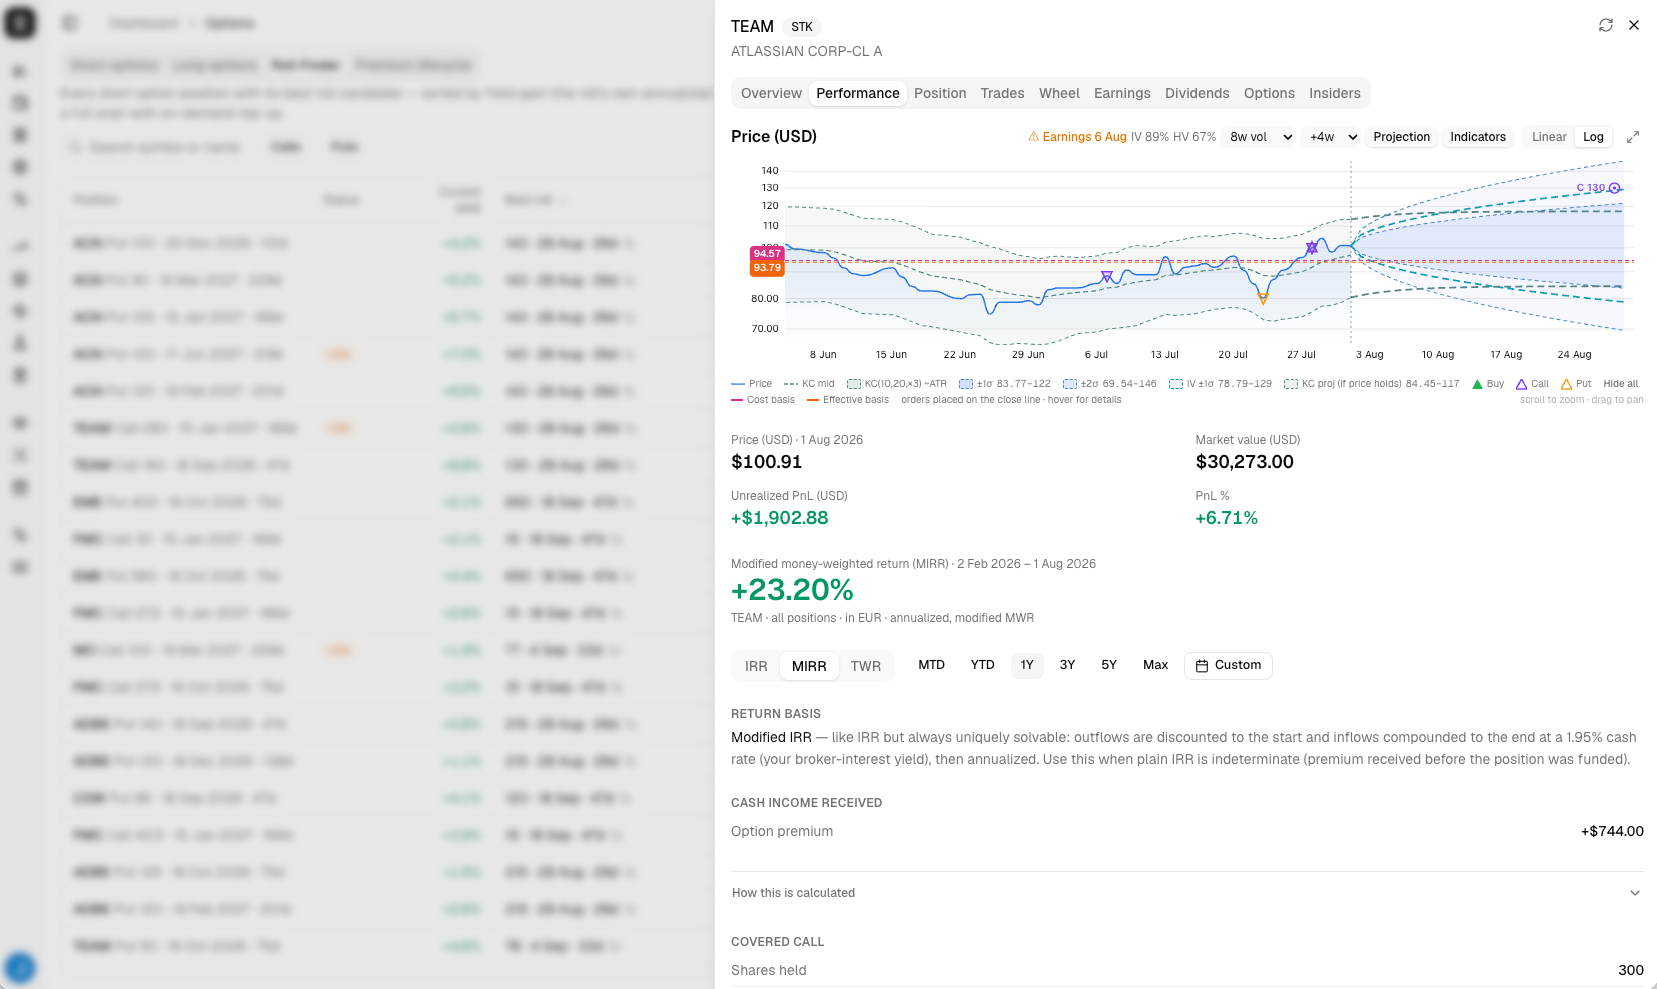Click Hide all in chart legend
1657x989 pixels.
click(x=1620, y=384)
